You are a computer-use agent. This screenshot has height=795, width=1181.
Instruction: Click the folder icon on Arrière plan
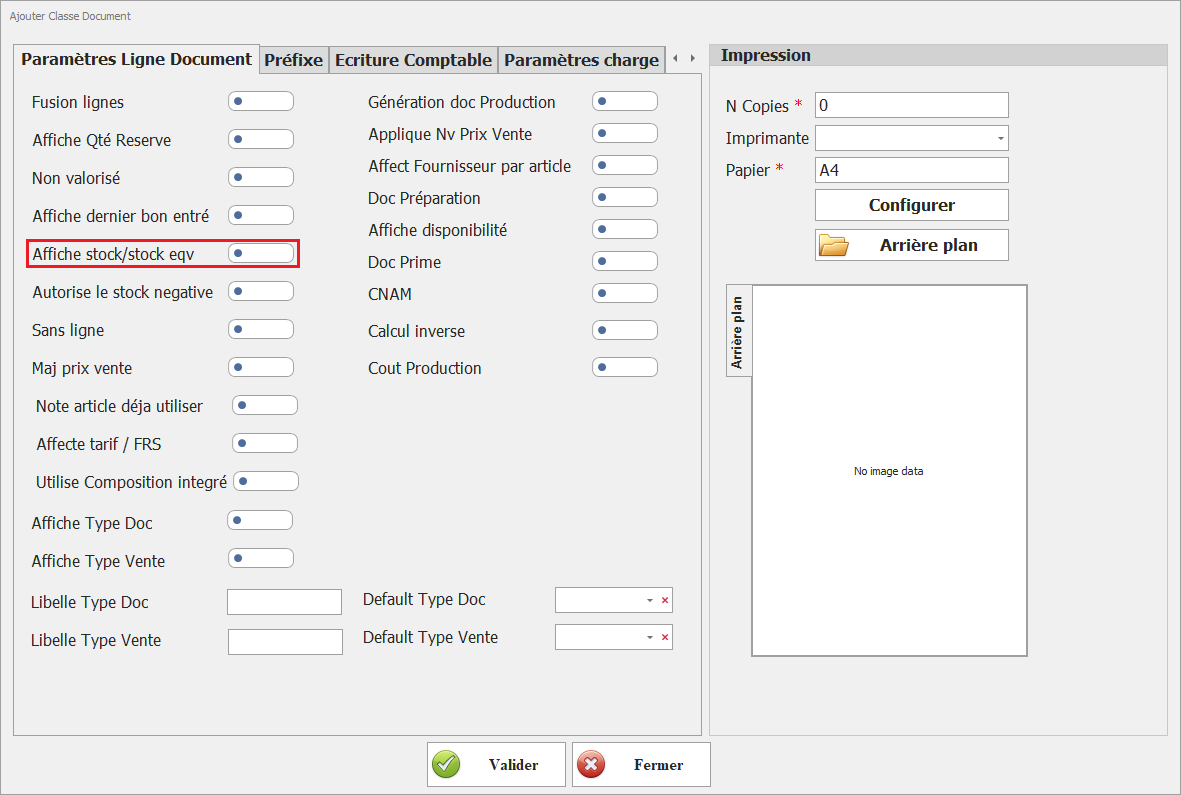[x=834, y=245]
